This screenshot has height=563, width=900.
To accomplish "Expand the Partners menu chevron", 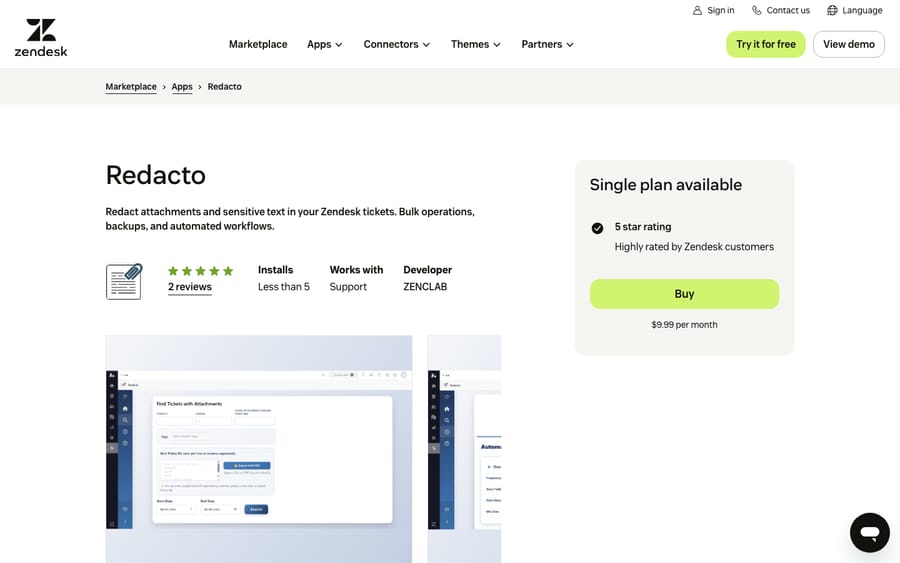I will coord(569,45).
